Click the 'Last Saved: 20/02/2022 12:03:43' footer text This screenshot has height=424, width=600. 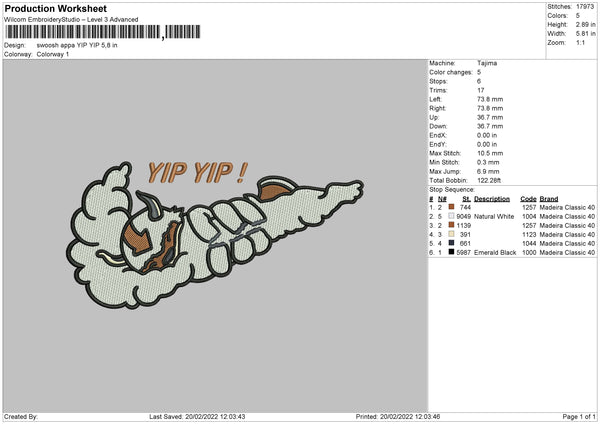click(197, 416)
